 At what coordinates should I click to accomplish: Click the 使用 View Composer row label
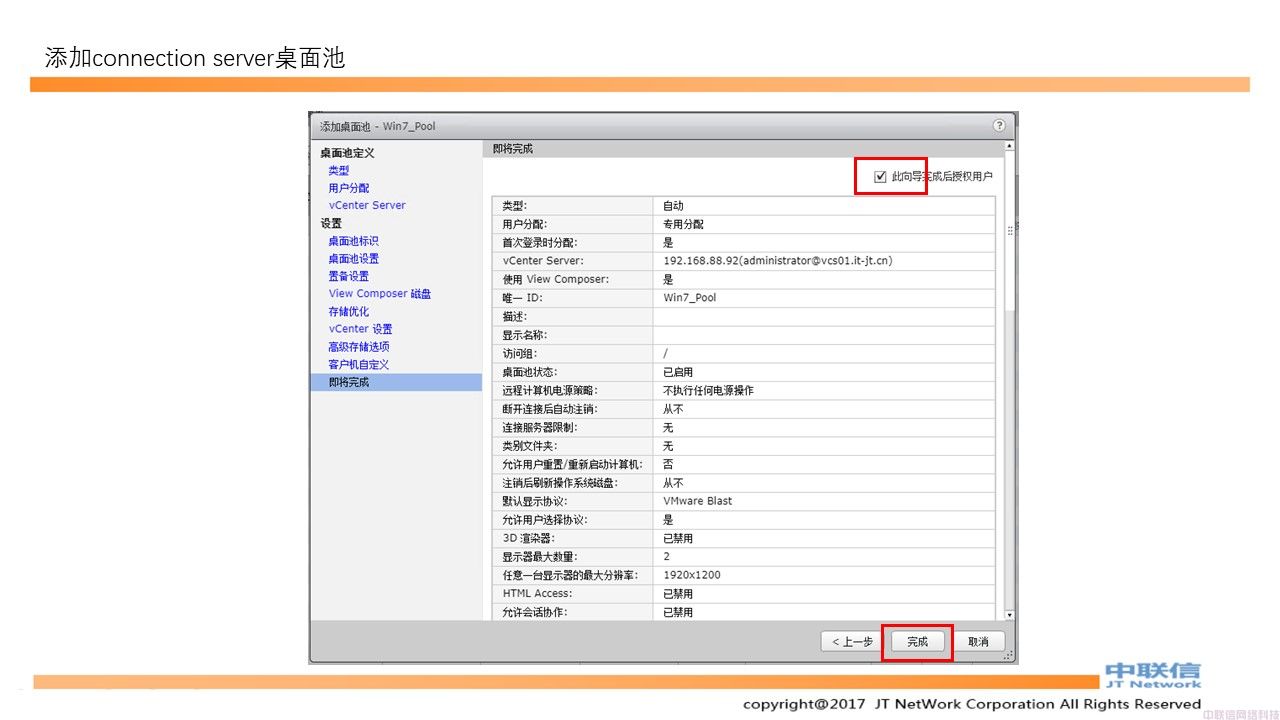point(555,279)
